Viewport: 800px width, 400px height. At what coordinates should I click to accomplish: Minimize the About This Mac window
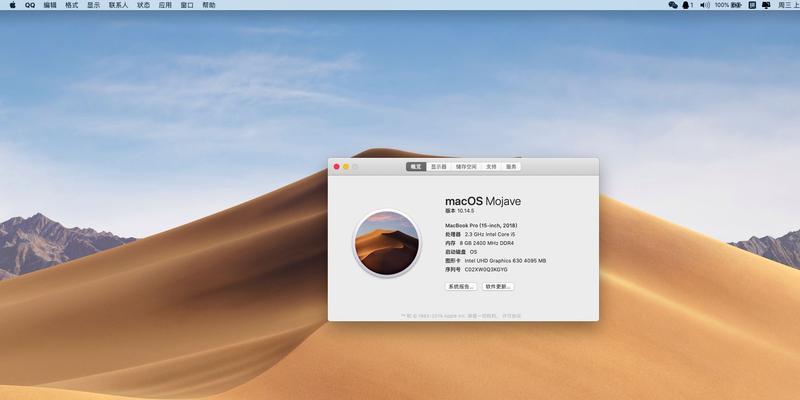click(346, 167)
